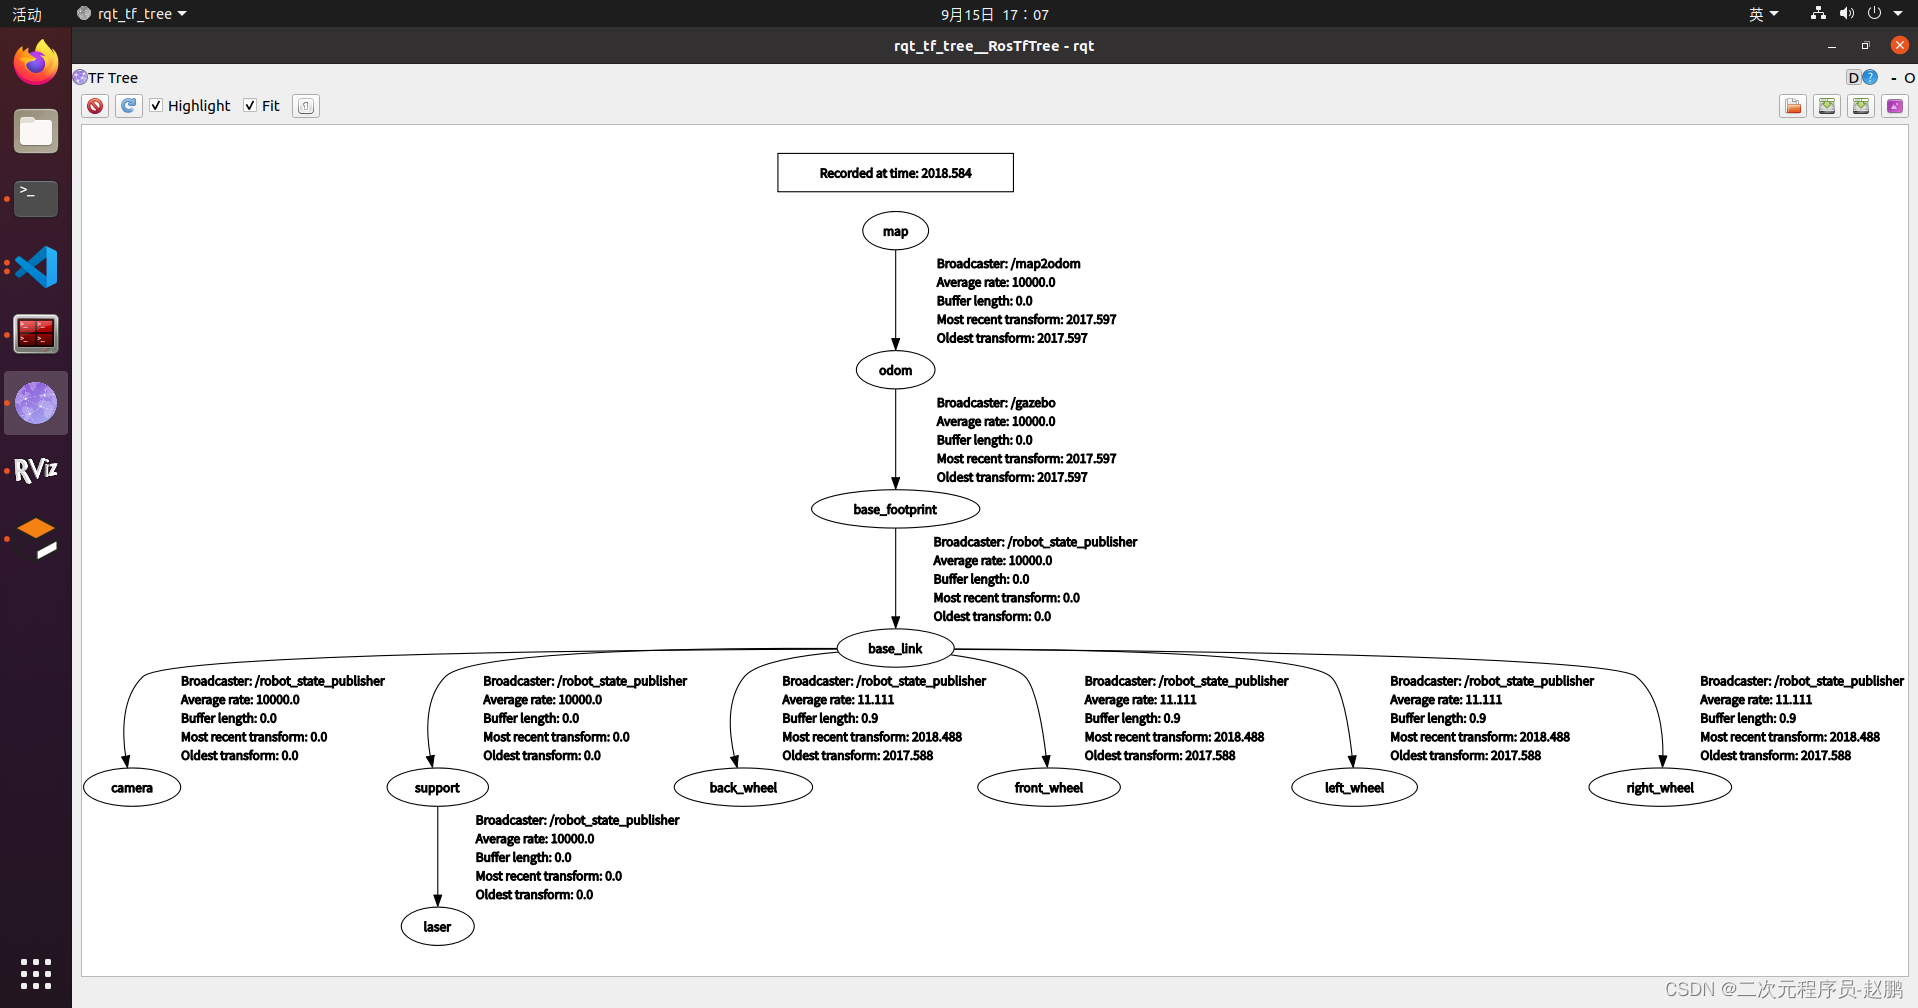This screenshot has height=1008, width=1918.
Task: Click the red Clear buffer icon
Action: (x=95, y=106)
